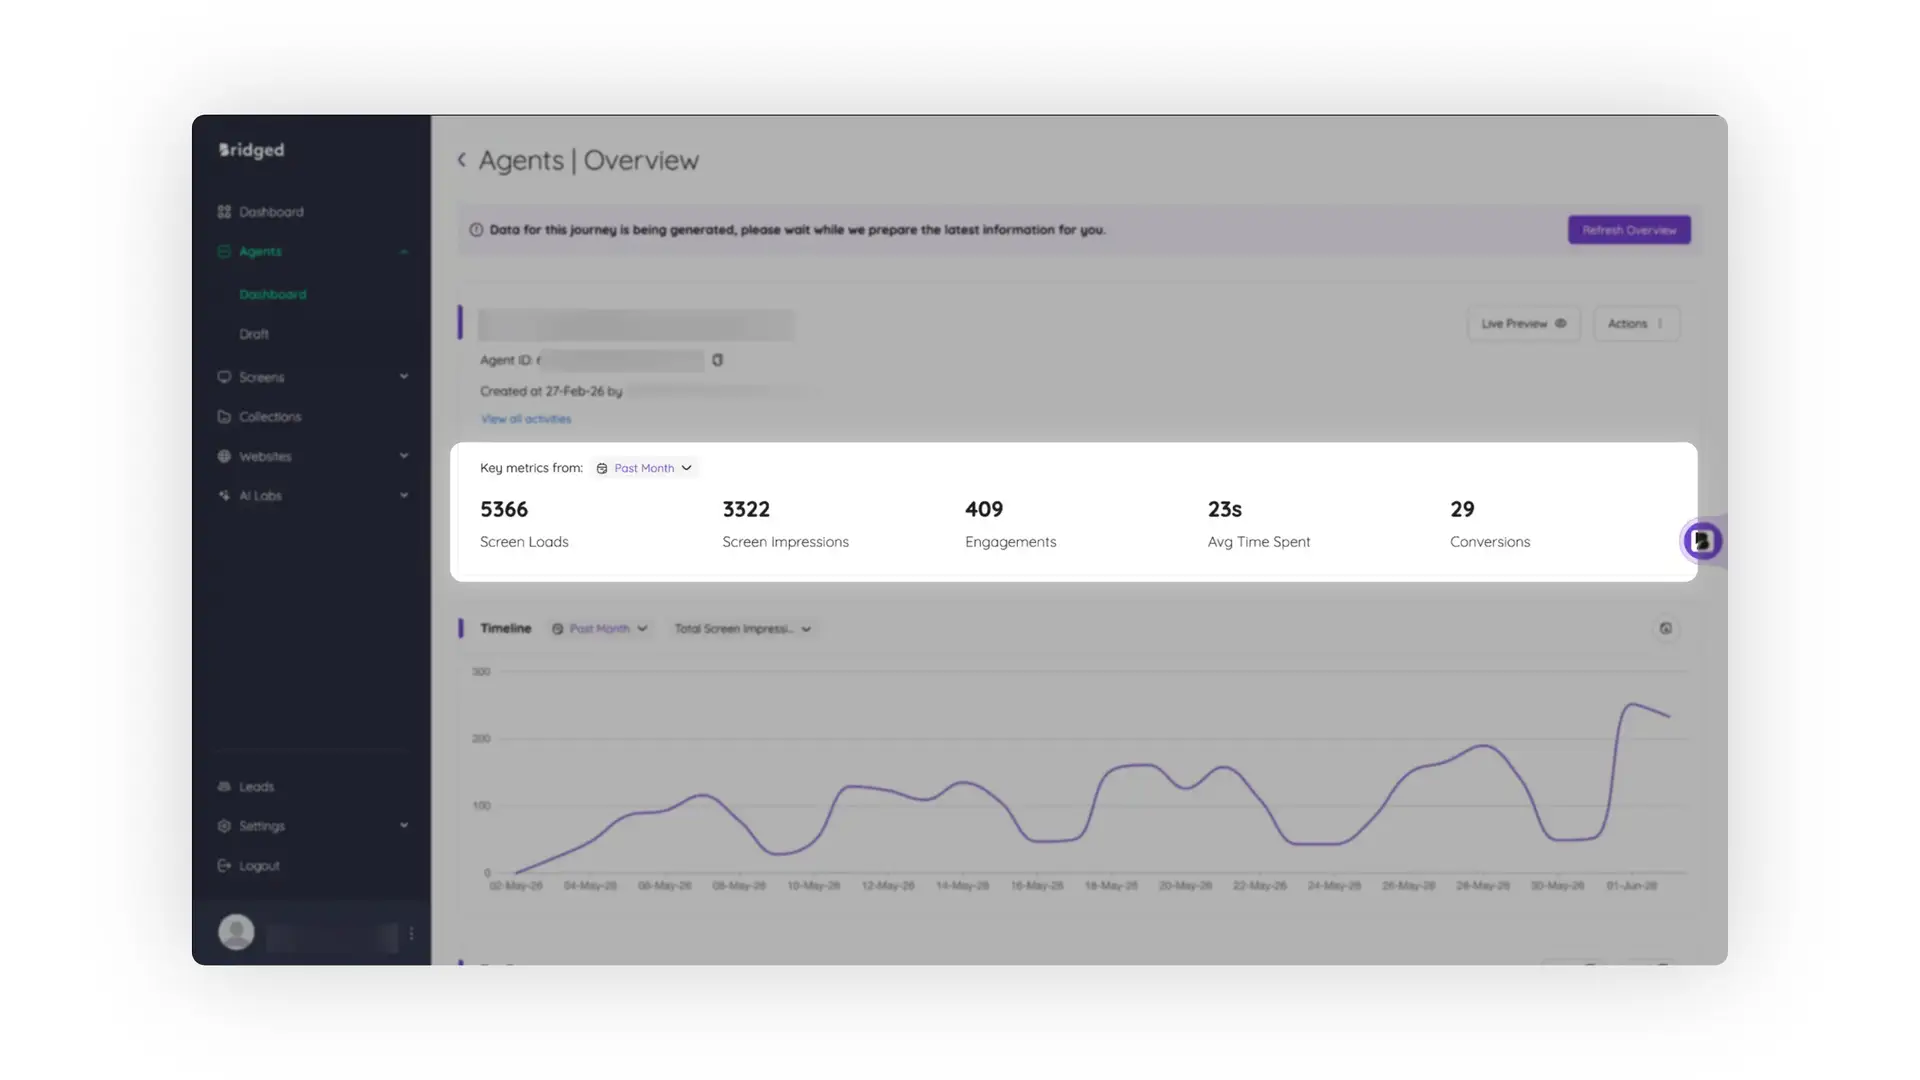This screenshot has height=1080, width=1920.
Task: Collapse the Agents menu section
Action: [404, 252]
